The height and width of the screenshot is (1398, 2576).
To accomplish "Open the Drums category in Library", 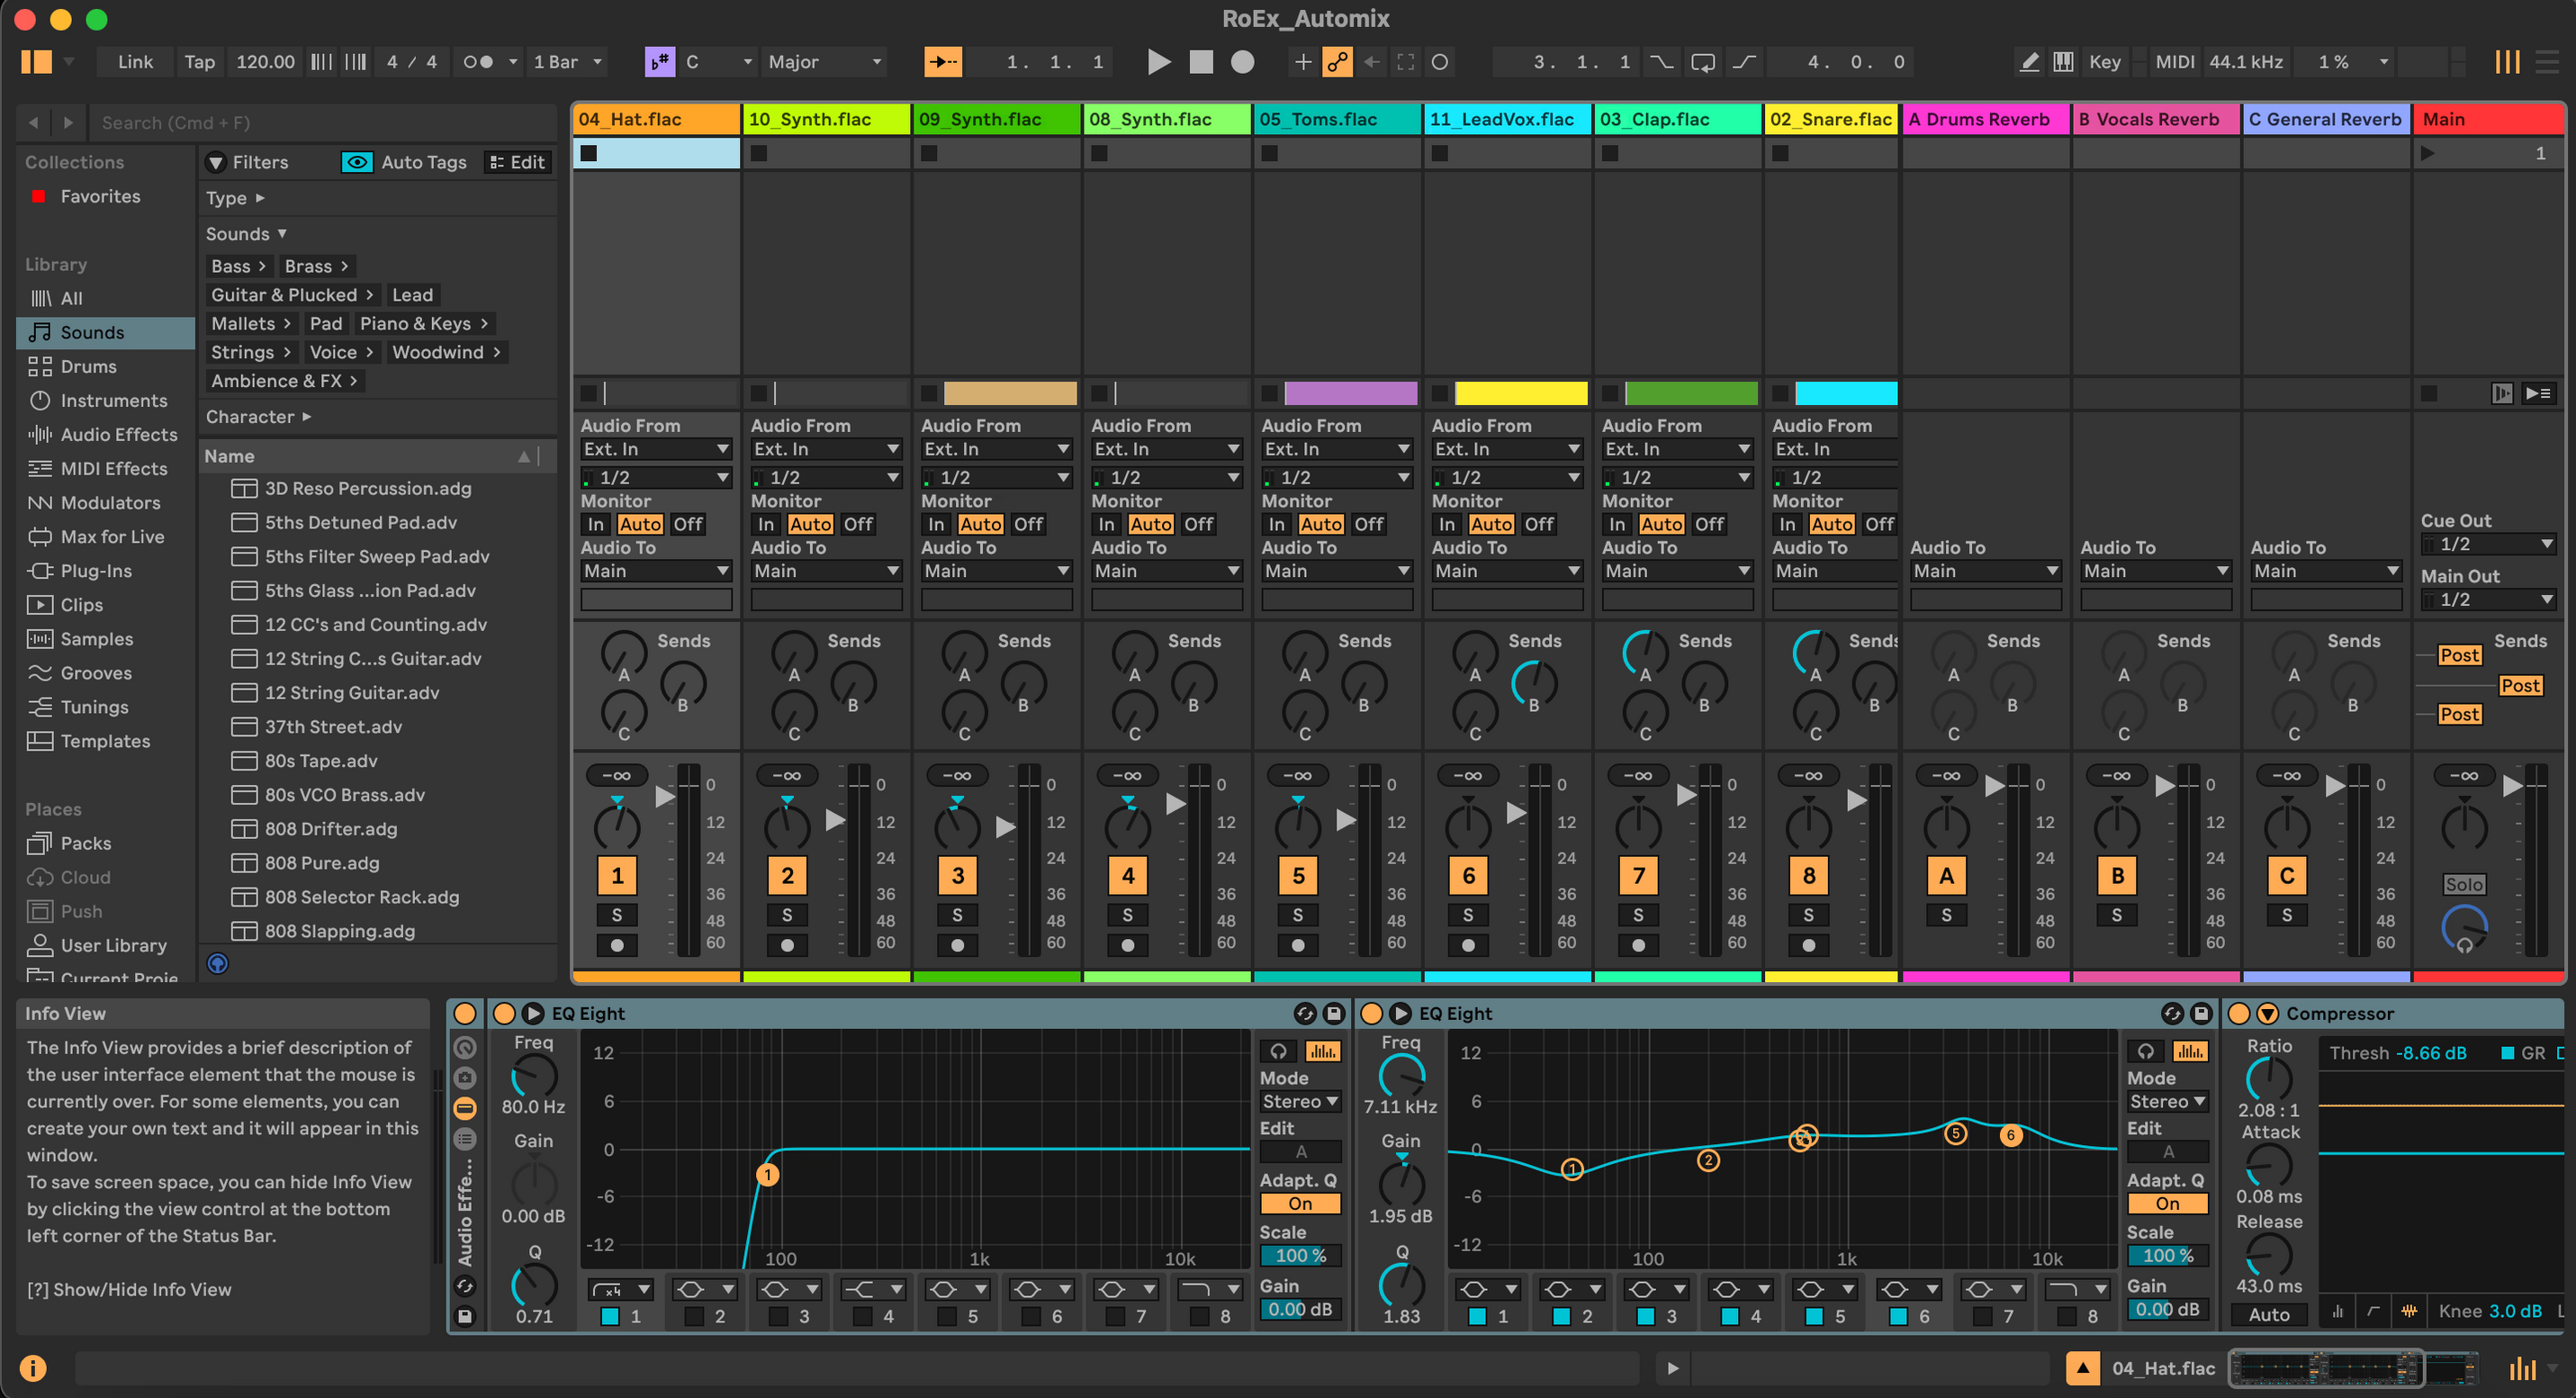I will [x=88, y=366].
